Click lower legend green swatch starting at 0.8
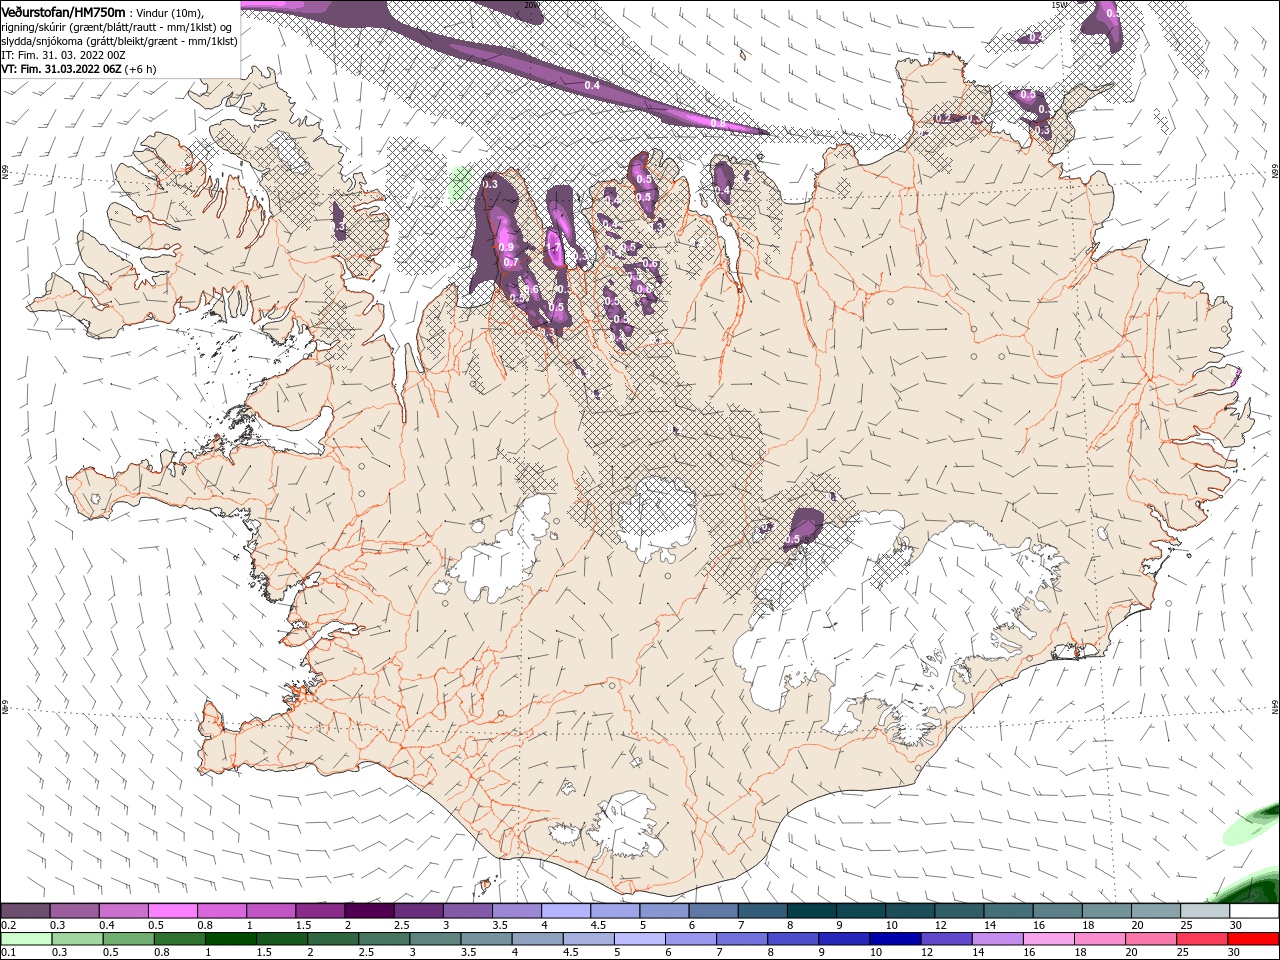This screenshot has height=960, width=1280. coord(180,939)
